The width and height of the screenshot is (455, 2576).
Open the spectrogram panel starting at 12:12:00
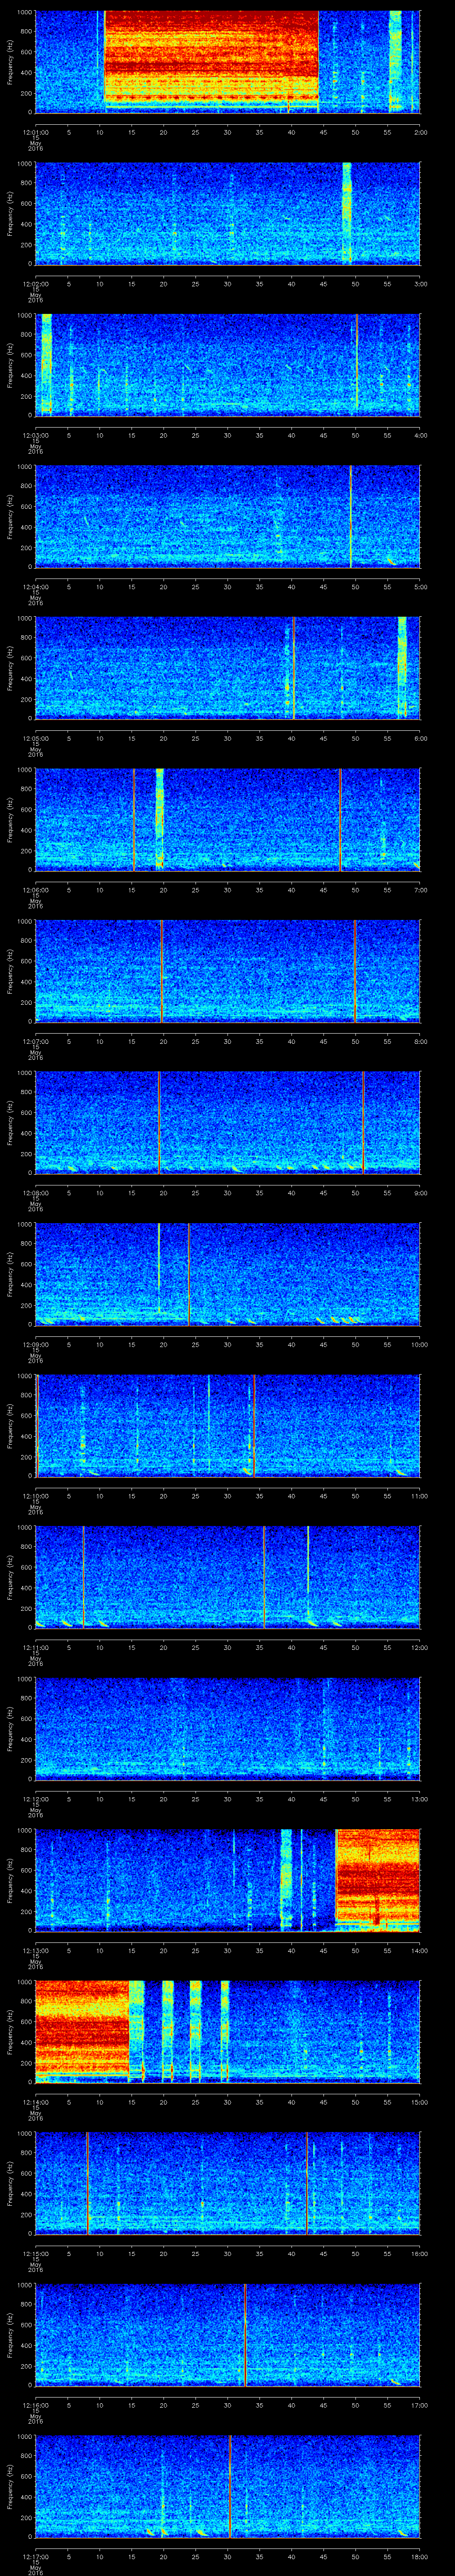228,1728
